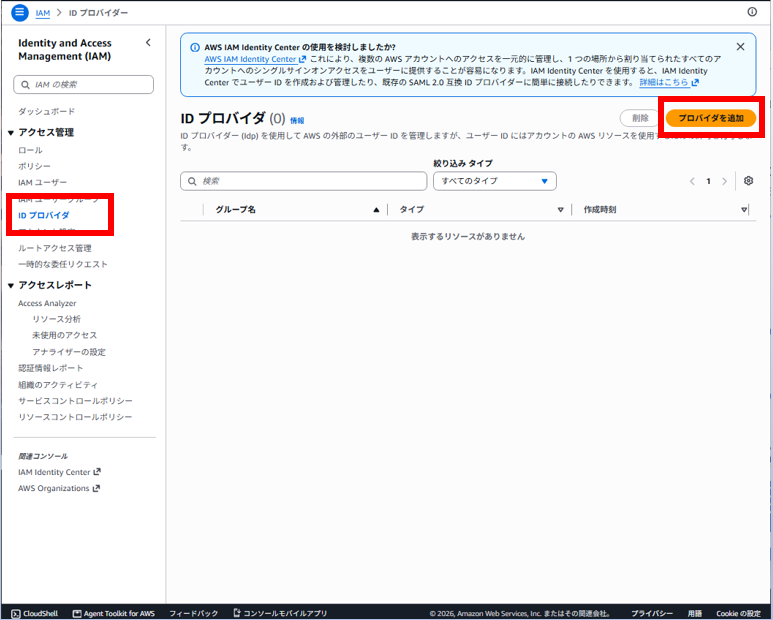Open ポリシー in the sidebar
The image size is (773, 620).
(34, 166)
